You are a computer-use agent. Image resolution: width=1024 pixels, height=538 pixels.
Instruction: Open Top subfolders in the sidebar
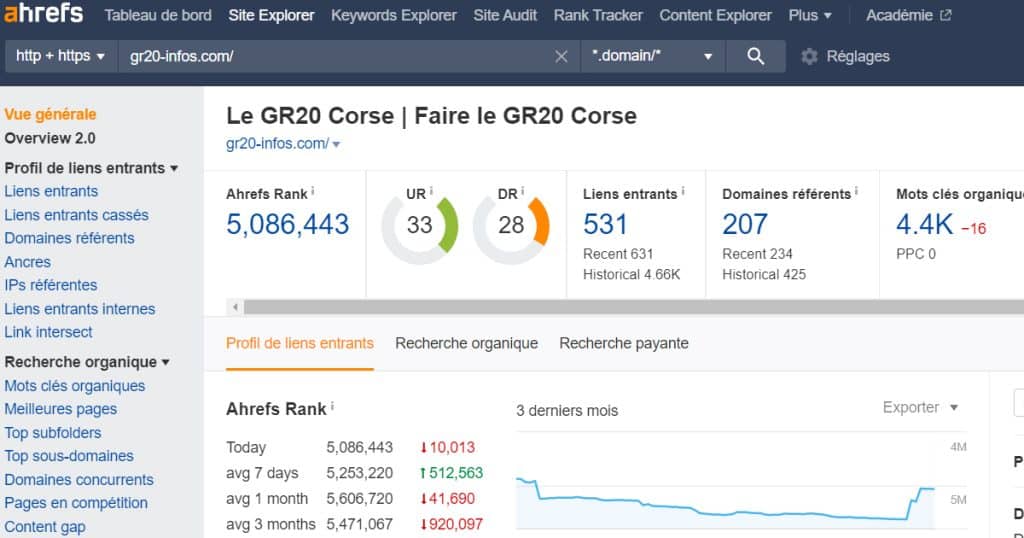pyautogui.click(x=53, y=433)
